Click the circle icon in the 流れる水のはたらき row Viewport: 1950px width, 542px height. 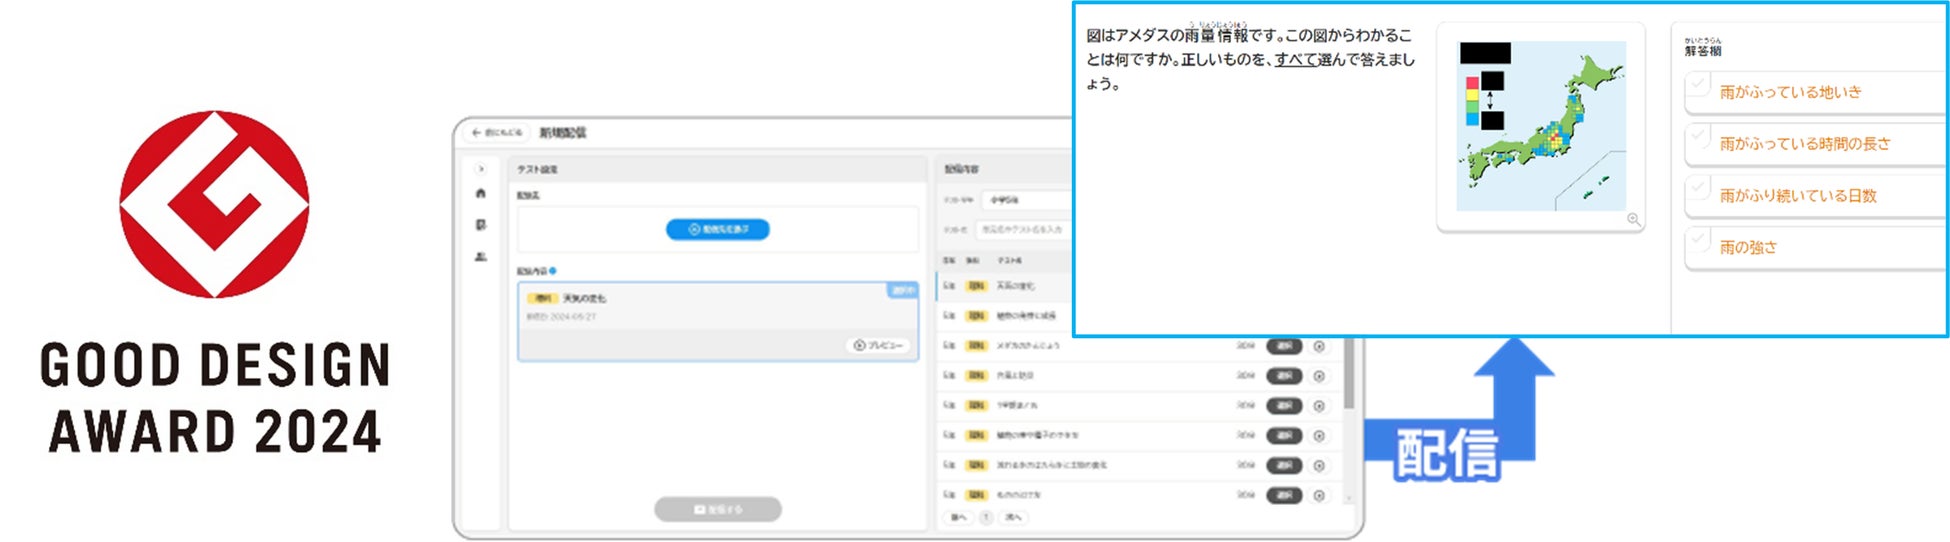point(1319,466)
